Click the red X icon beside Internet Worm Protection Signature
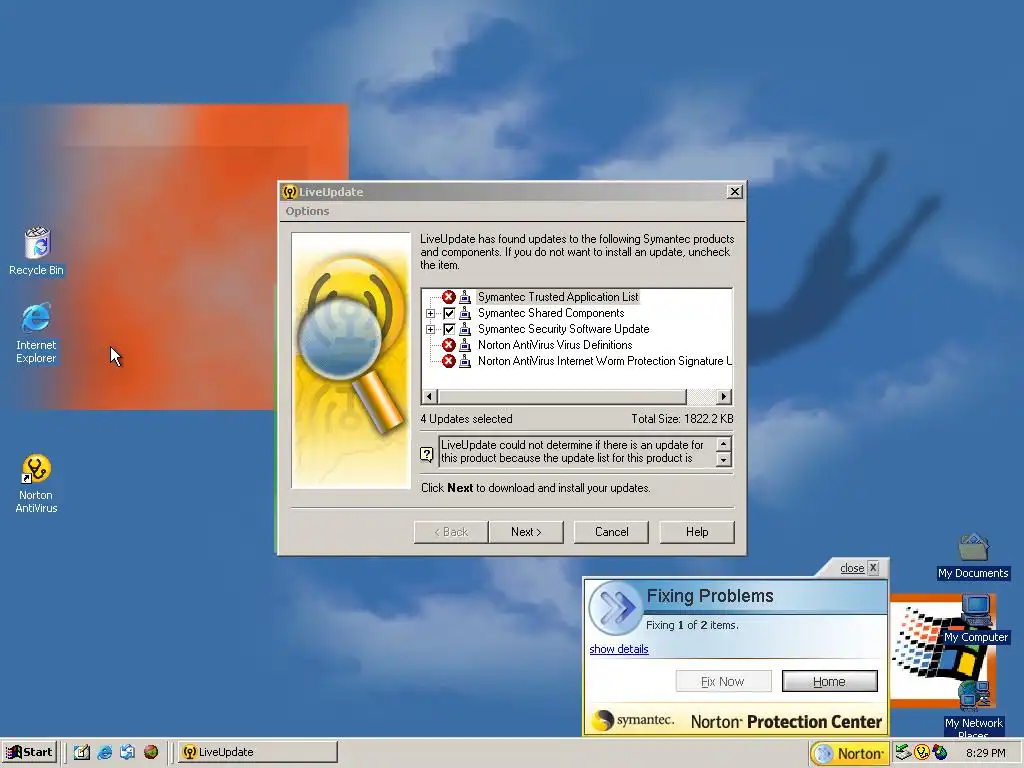This screenshot has width=1024, height=768. (449, 361)
